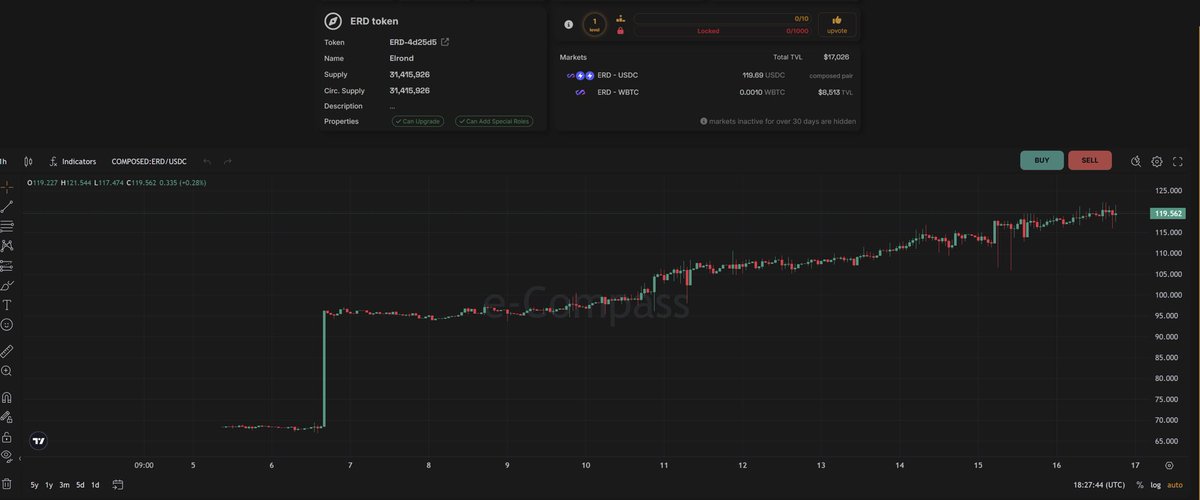
Task: Click the ERD token compass logo
Action: (333, 21)
